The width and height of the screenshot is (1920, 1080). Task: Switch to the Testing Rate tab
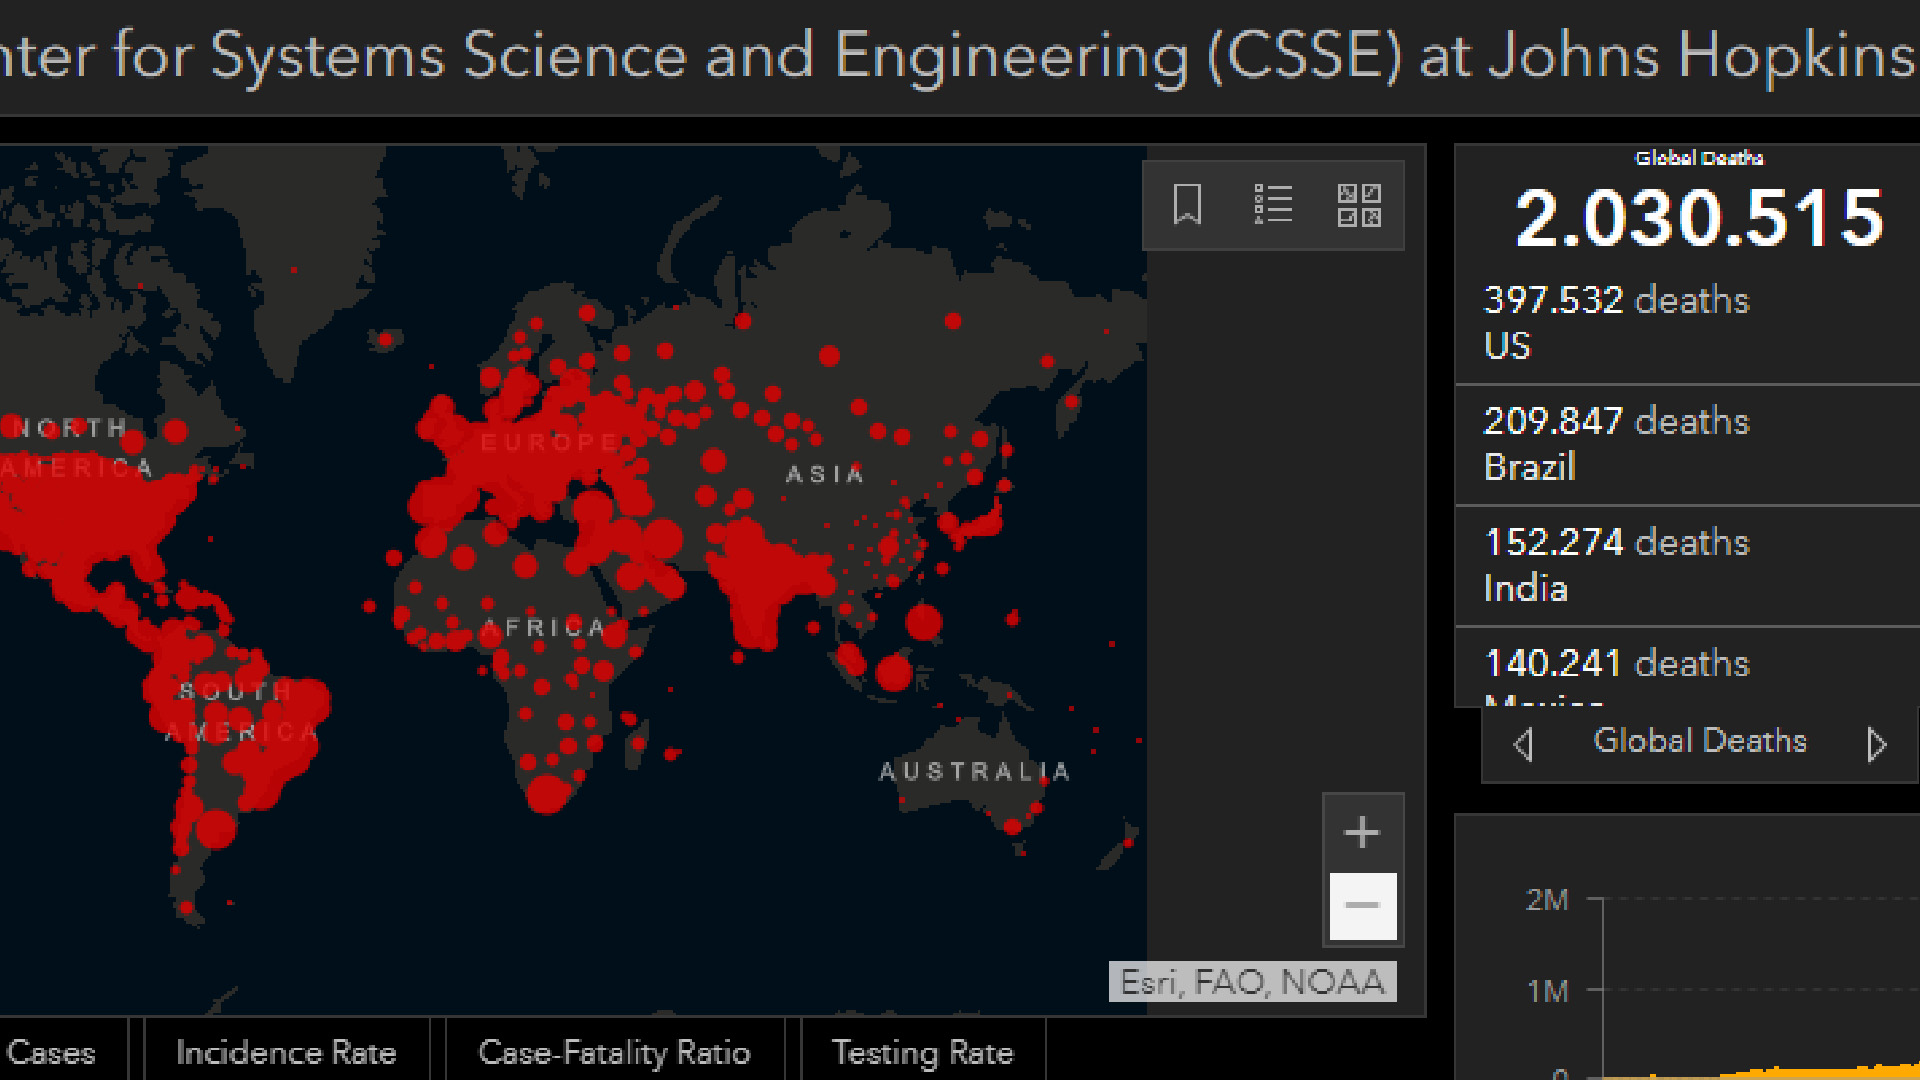click(x=922, y=1052)
